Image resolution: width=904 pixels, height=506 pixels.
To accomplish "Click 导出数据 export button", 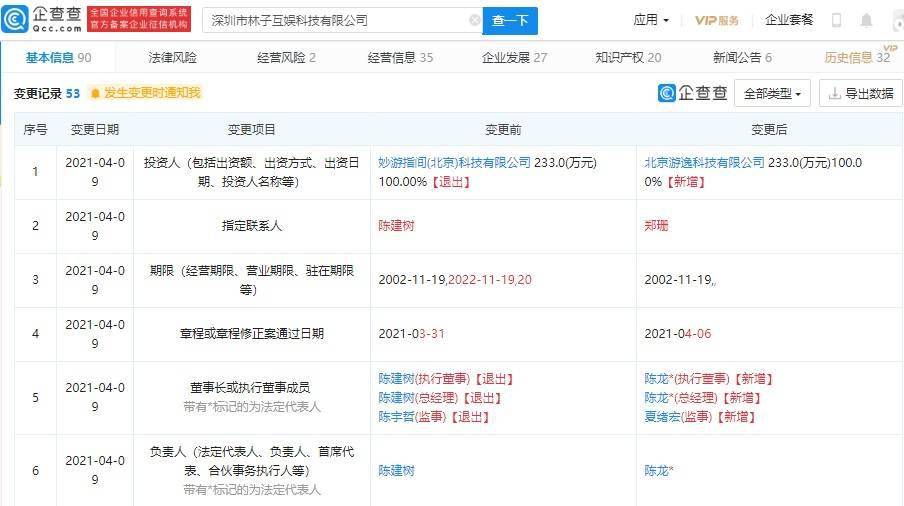I will pyautogui.click(x=861, y=93).
